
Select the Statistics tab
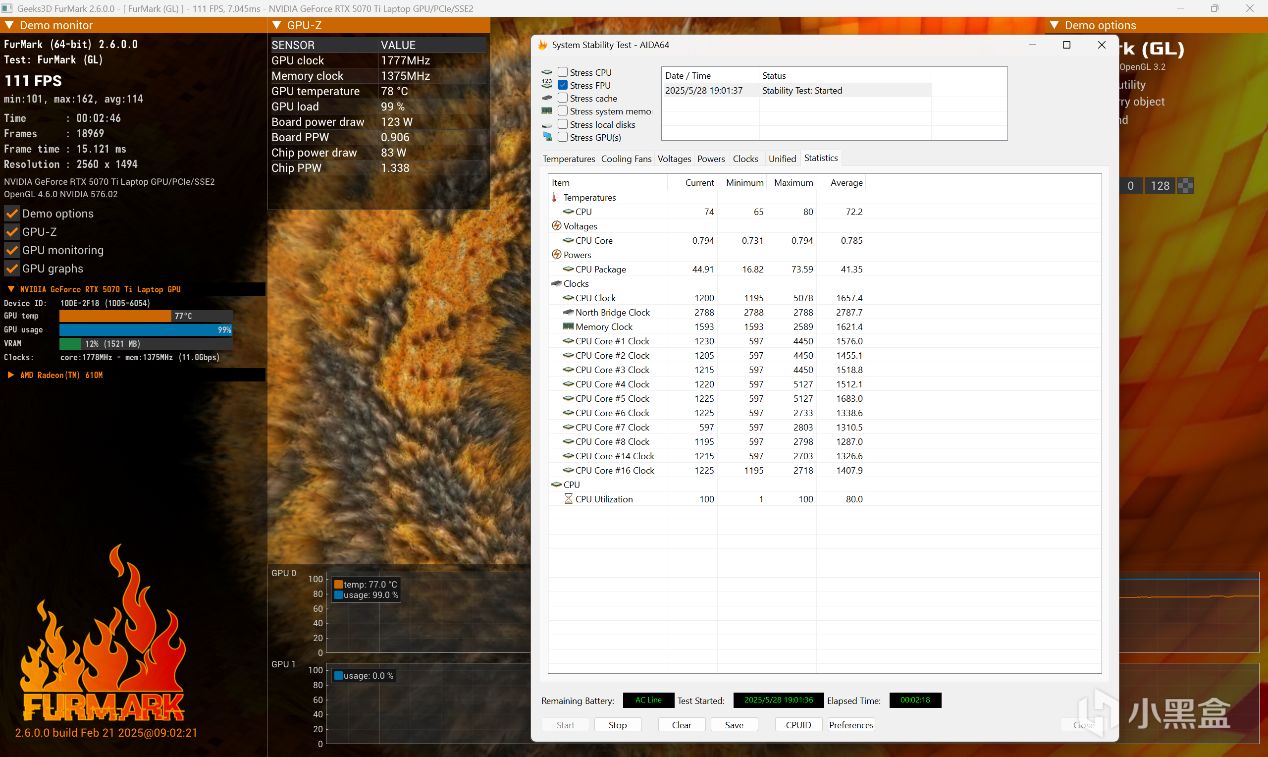821,158
